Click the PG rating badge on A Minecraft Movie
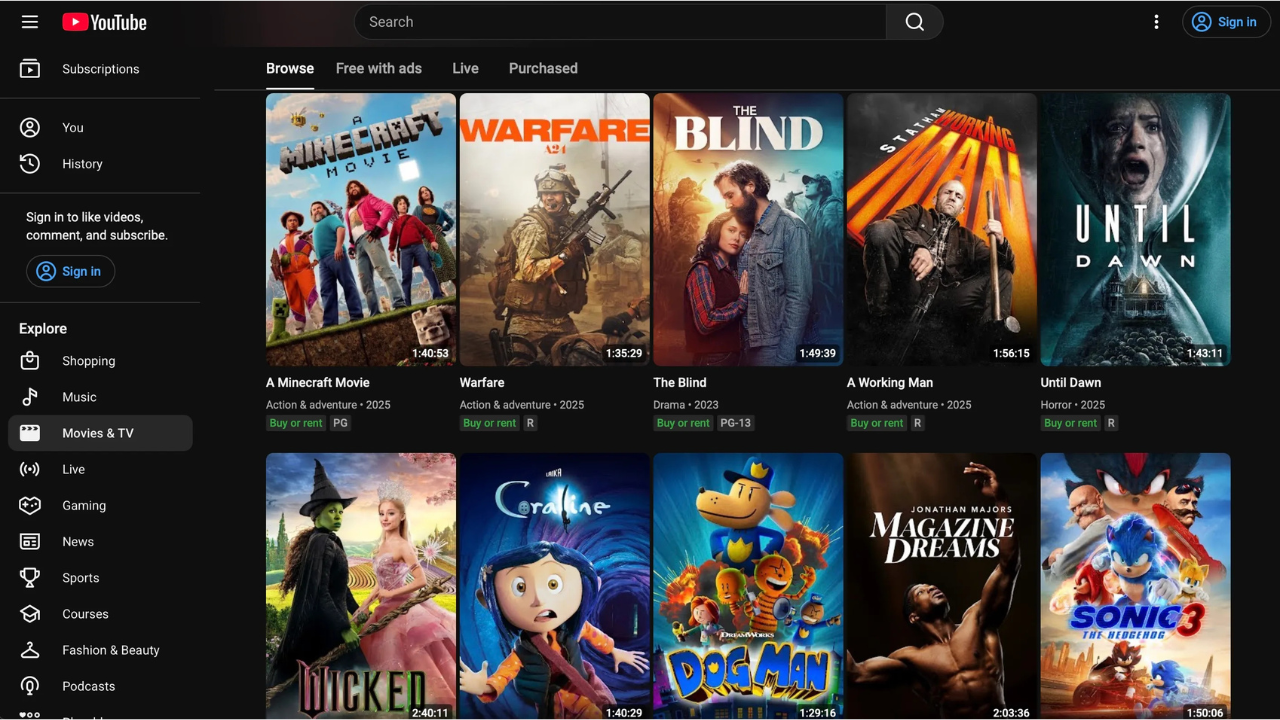This screenshot has width=1280, height=720. 341,423
